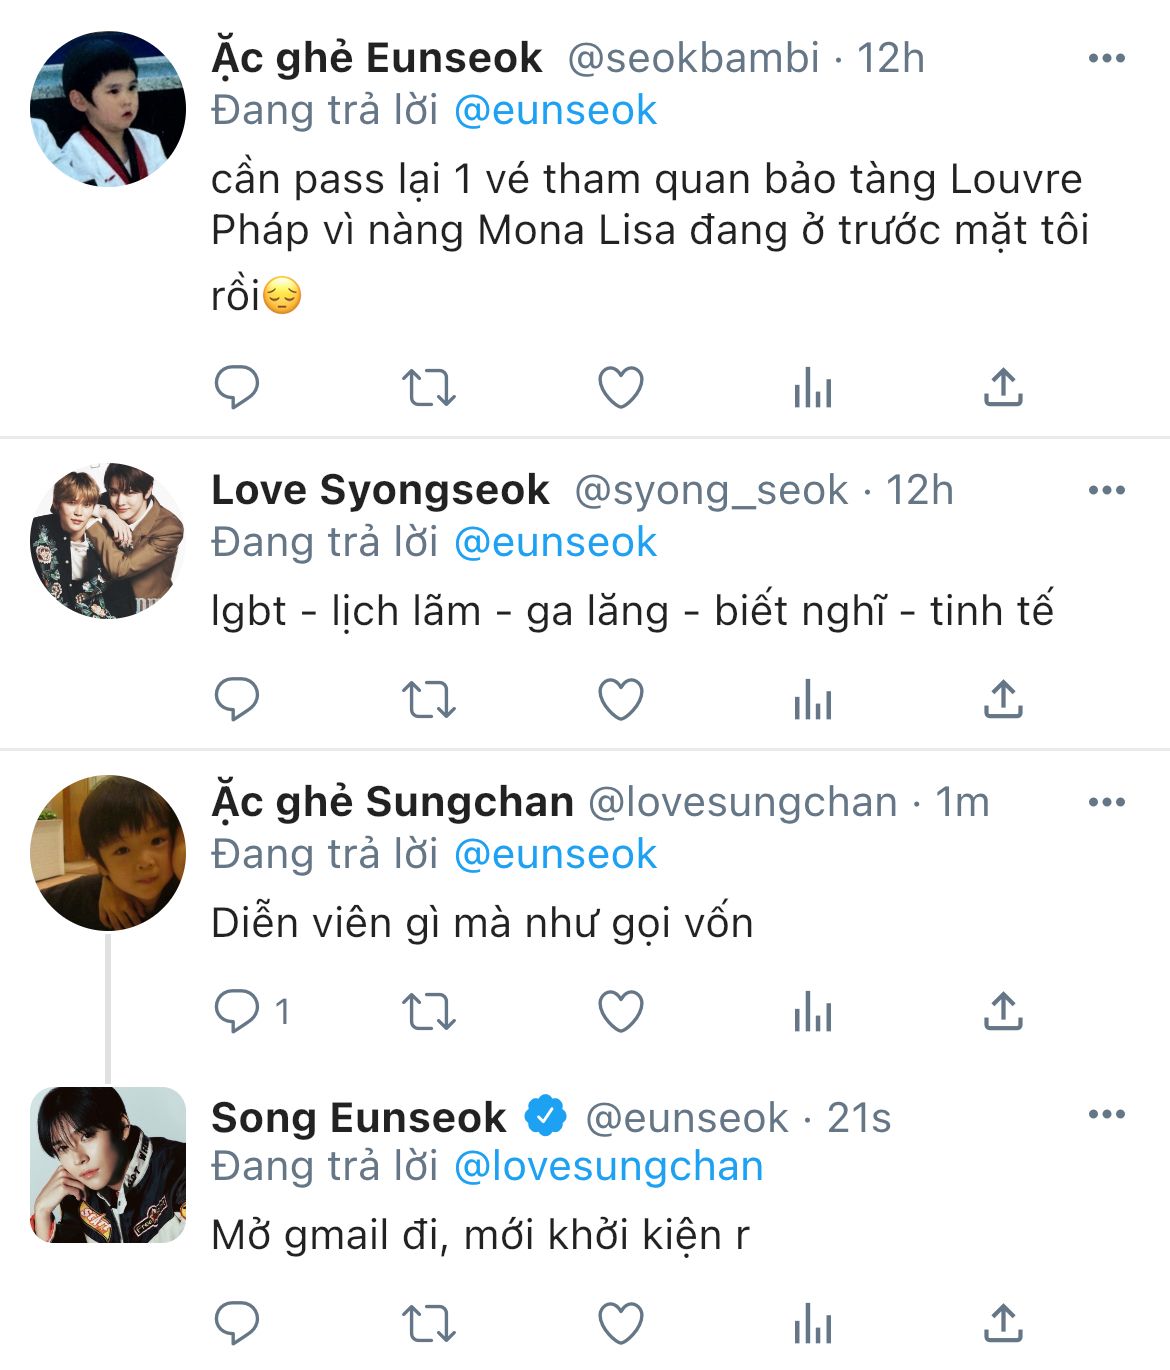The image size is (1170, 1370).
Task: View analytics of Love Syongseok tweet
Action: 812,700
